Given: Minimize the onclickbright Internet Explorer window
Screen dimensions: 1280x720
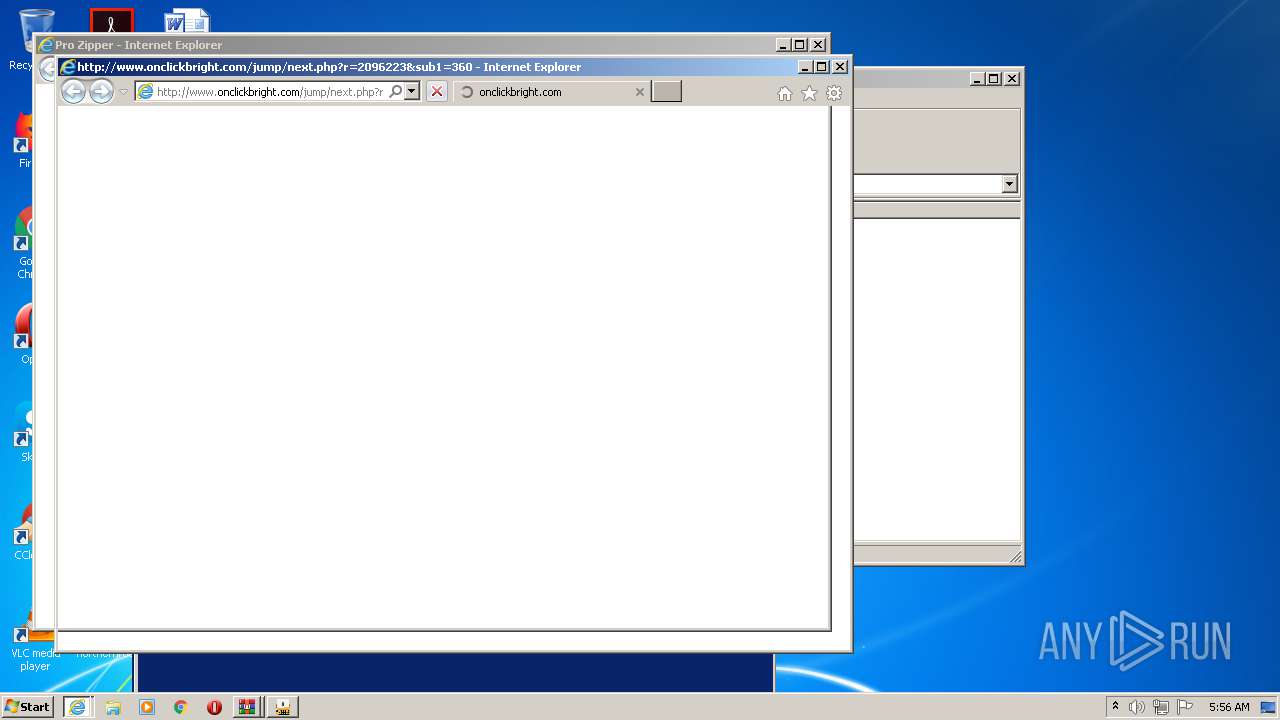Looking at the screenshot, I should coord(805,67).
